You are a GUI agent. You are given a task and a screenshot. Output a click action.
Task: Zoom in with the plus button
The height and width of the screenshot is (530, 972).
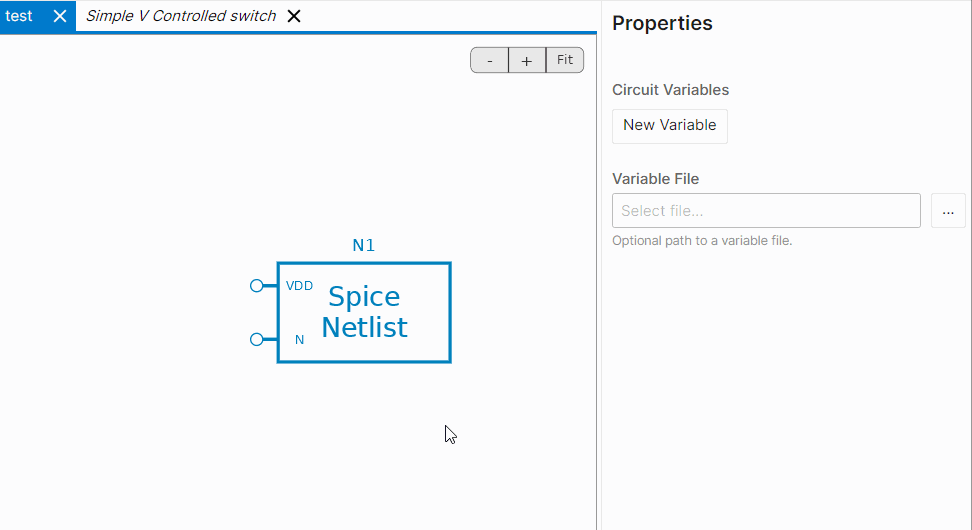pos(527,60)
